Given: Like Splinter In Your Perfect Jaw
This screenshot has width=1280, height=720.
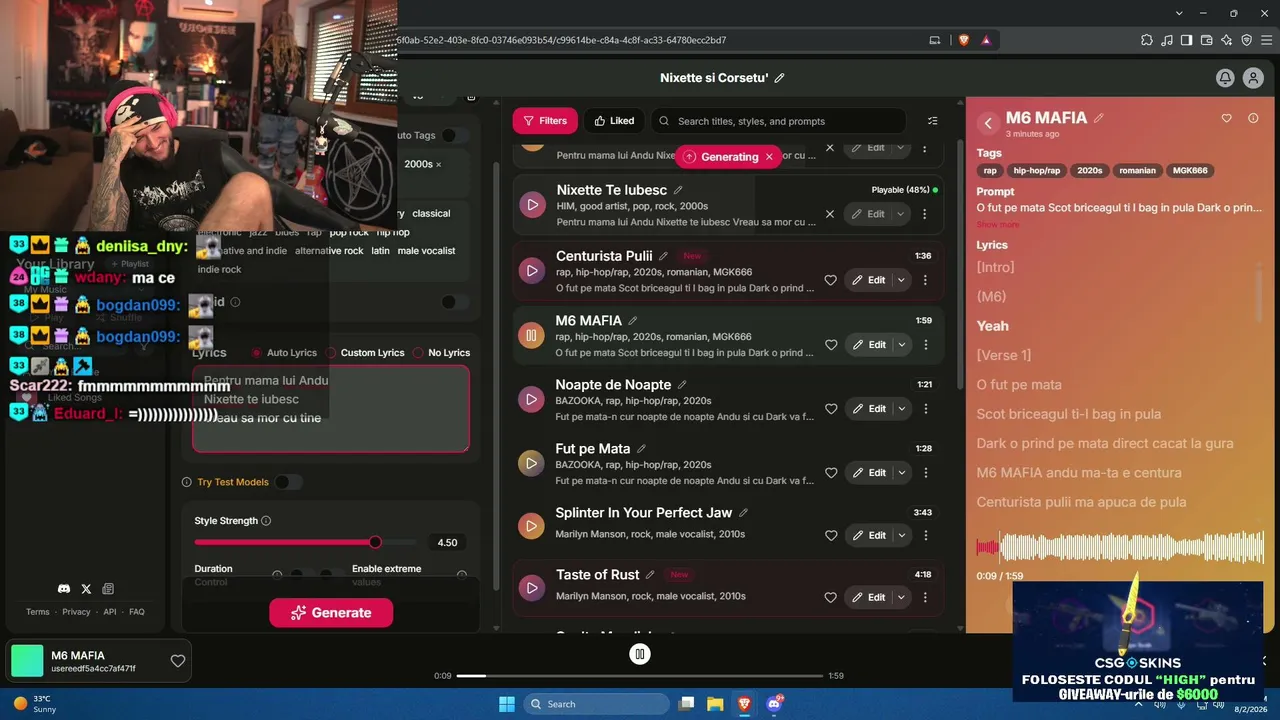Looking at the screenshot, I should tap(830, 536).
